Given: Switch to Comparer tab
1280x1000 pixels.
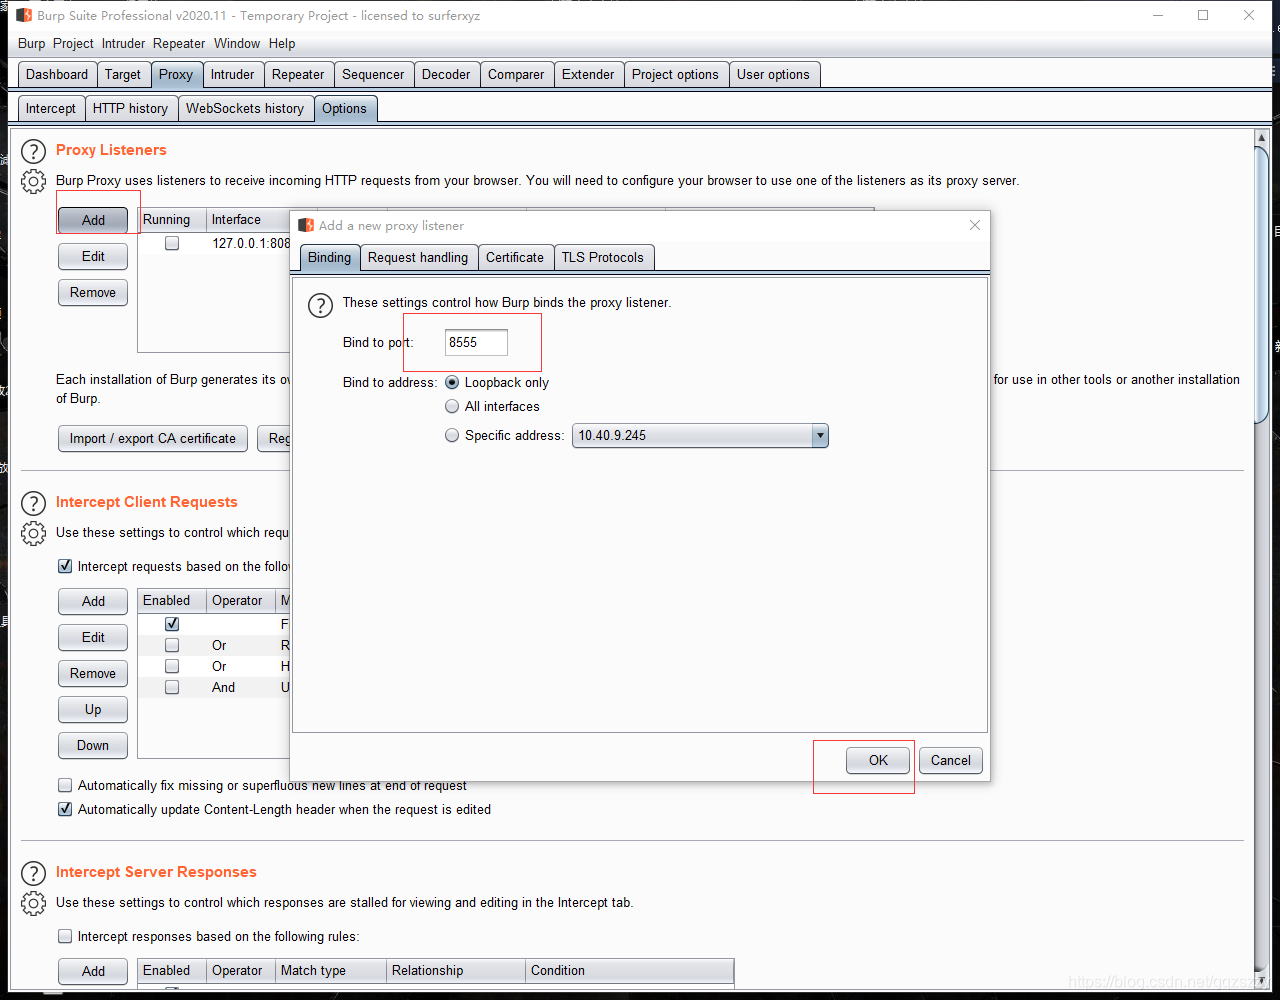Looking at the screenshot, I should point(516,74).
